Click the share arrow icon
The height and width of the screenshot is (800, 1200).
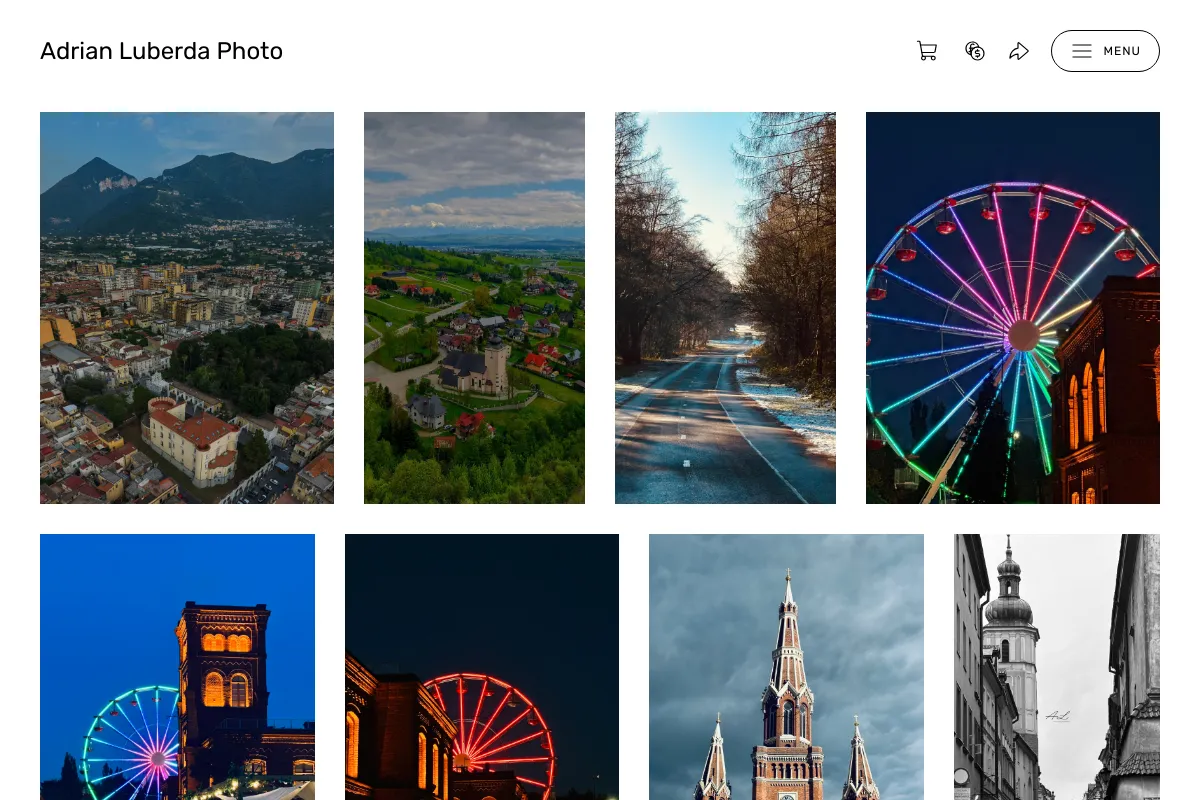tap(1019, 51)
